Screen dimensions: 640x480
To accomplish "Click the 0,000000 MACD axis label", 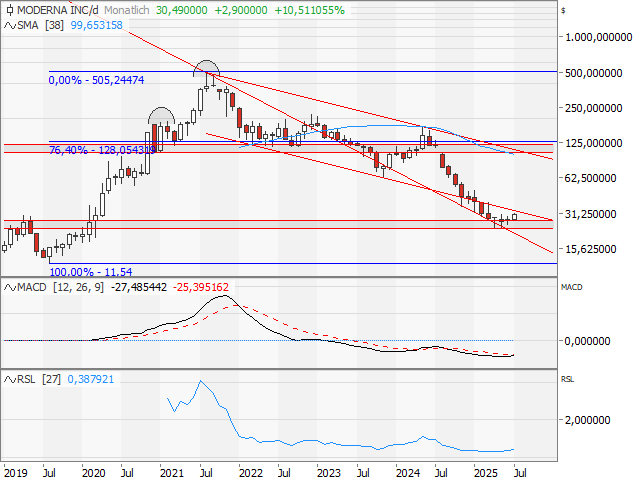I will 588,341.
